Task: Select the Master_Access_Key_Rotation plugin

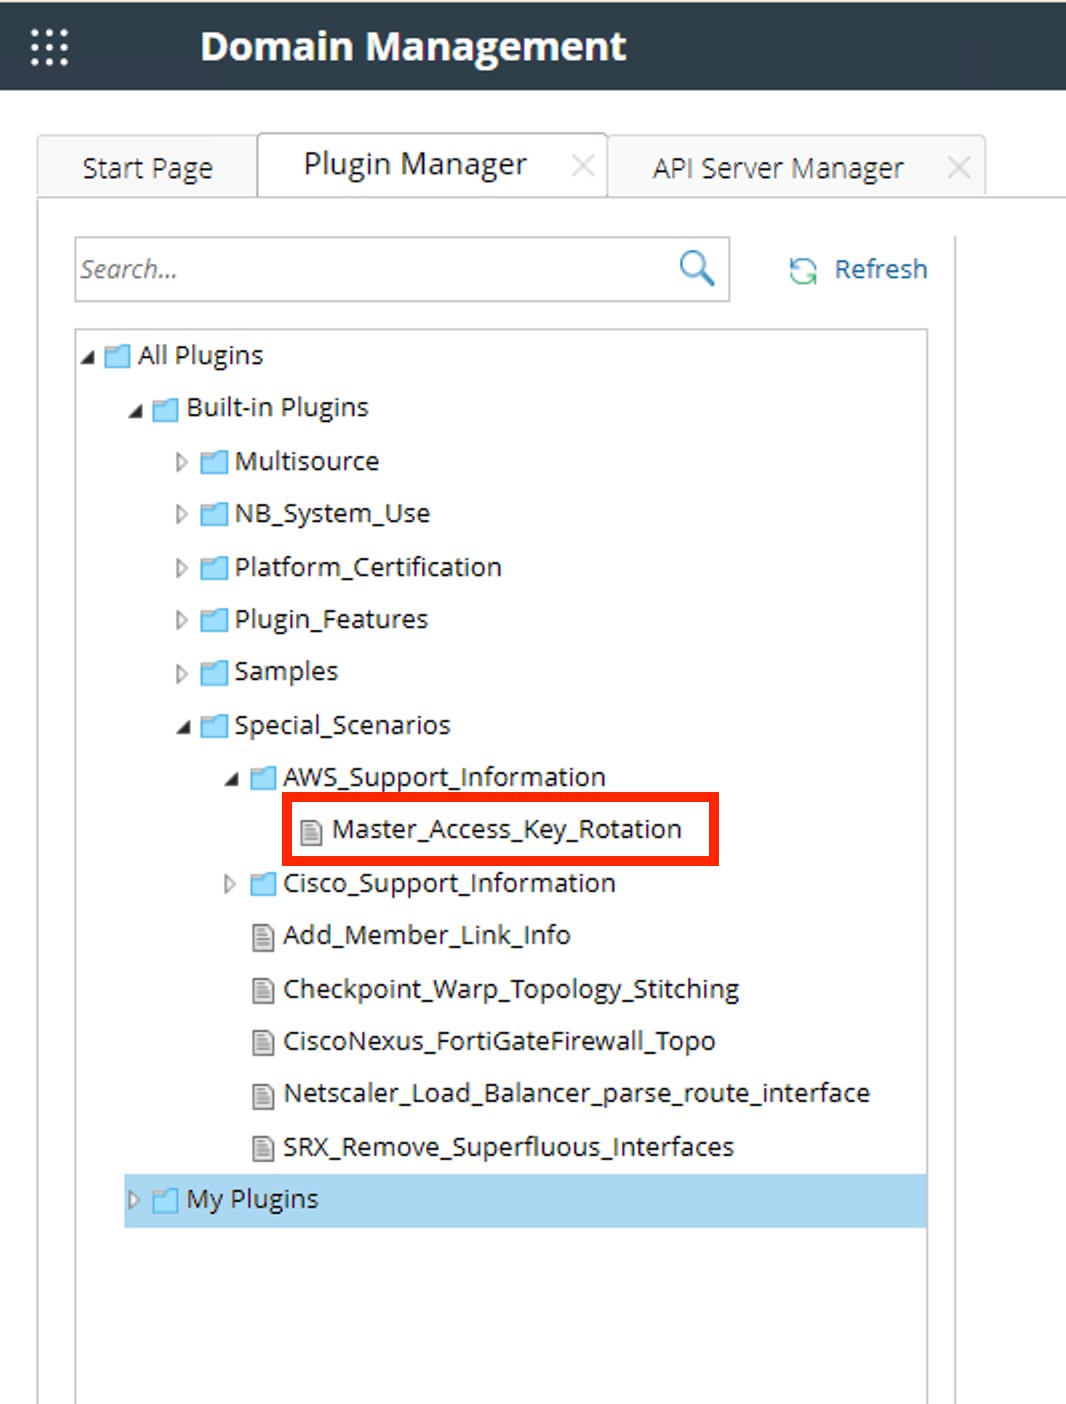Action: (506, 829)
